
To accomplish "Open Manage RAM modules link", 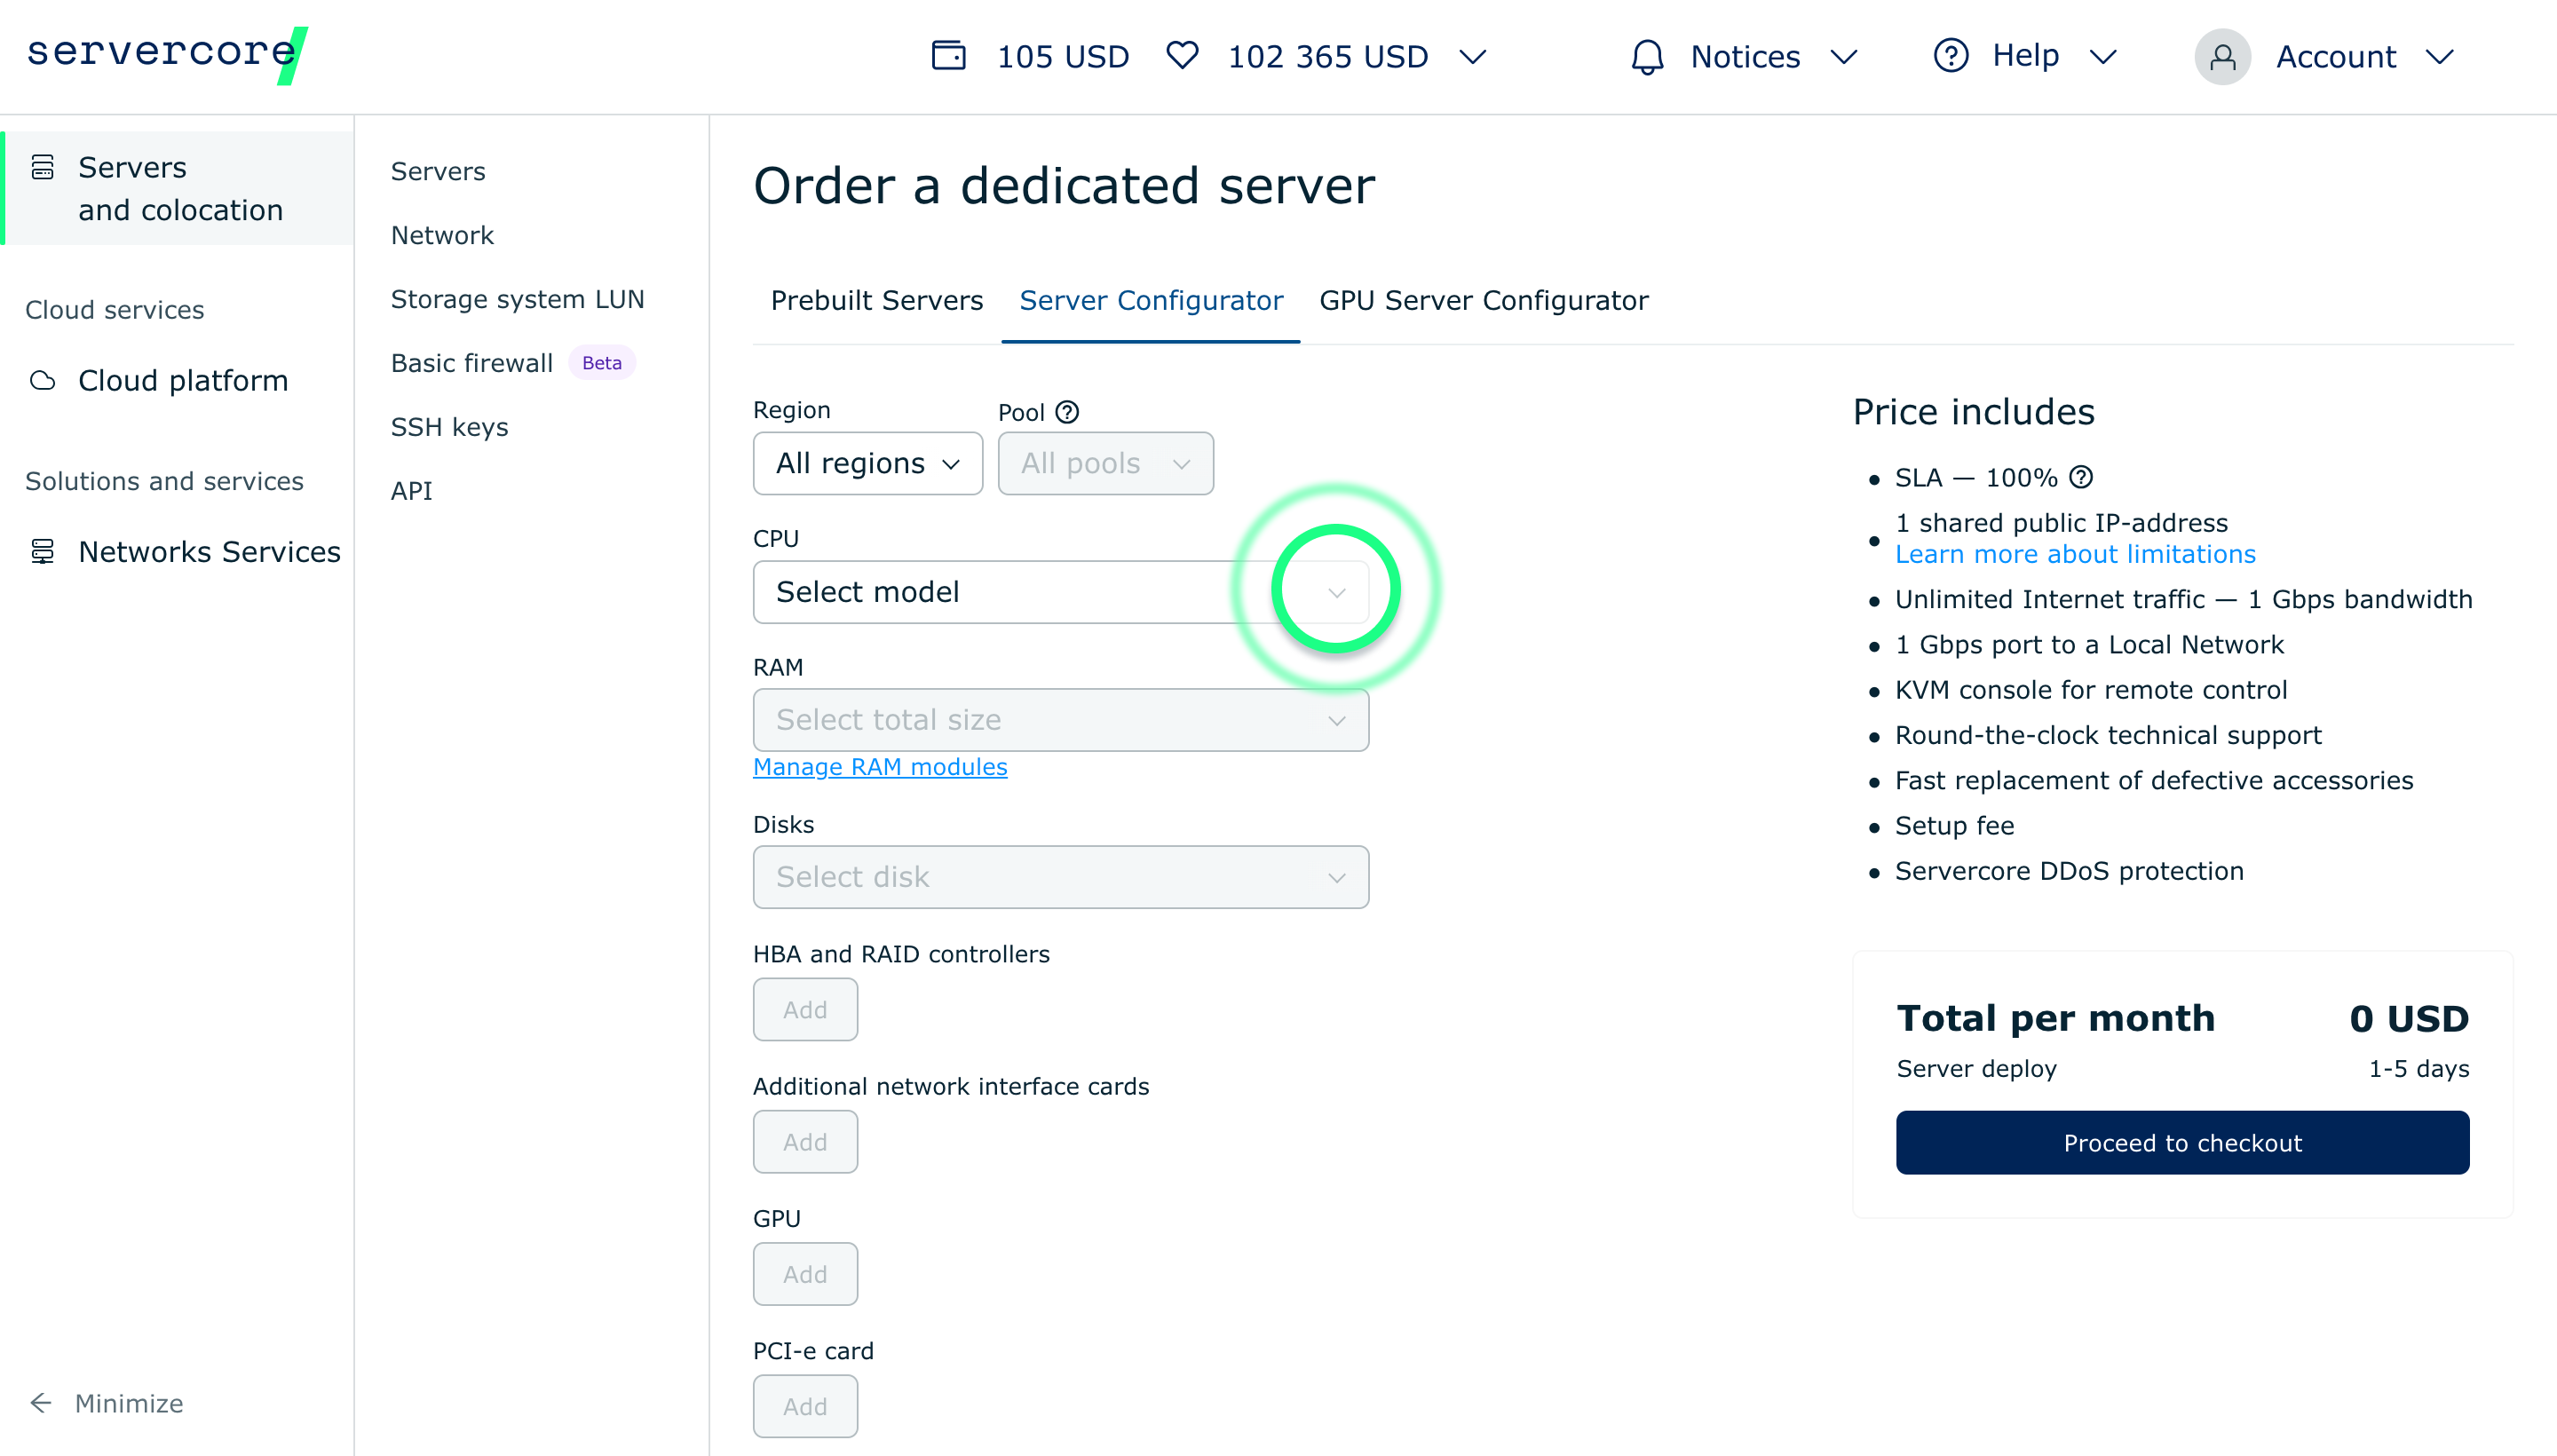I will (879, 766).
